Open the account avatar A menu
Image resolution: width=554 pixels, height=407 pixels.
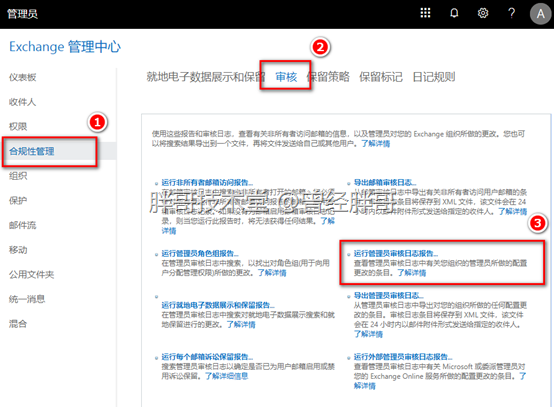click(541, 14)
